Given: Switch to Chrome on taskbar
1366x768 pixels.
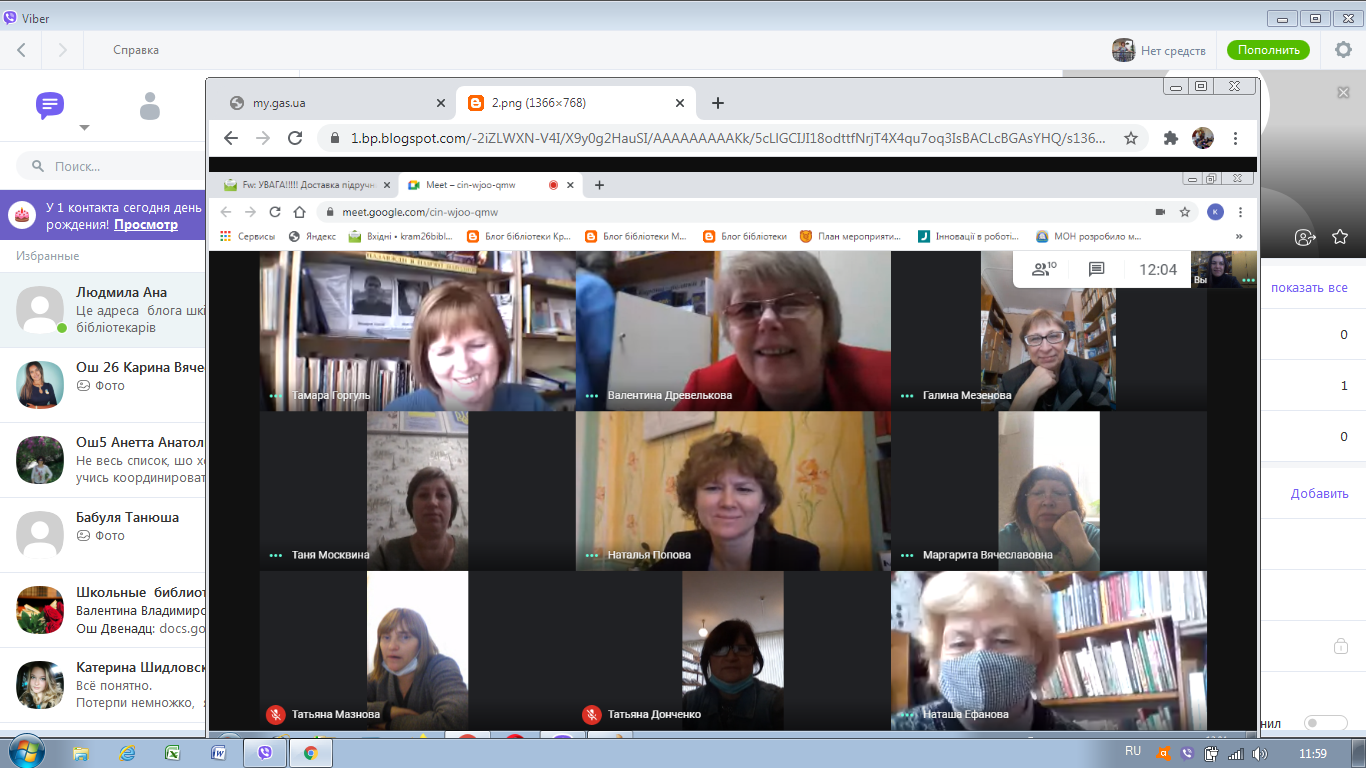Looking at the screenshot, I should pos(311,753).
